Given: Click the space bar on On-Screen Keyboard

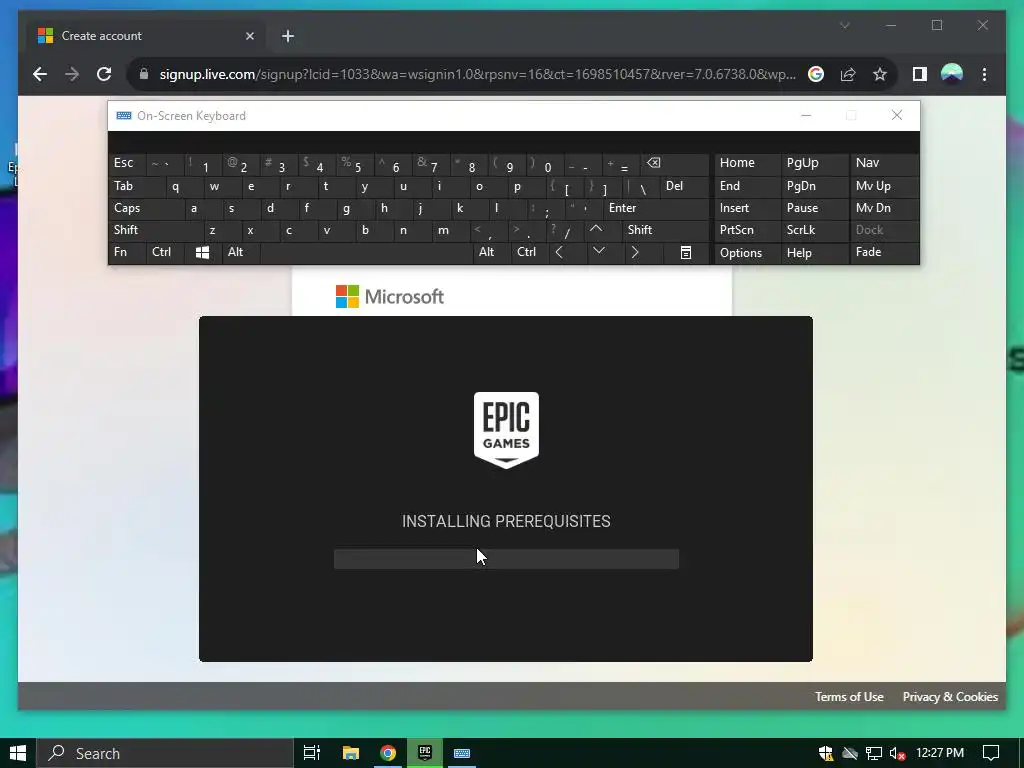Looking at the screenshot, I should [x=366, y=252].
